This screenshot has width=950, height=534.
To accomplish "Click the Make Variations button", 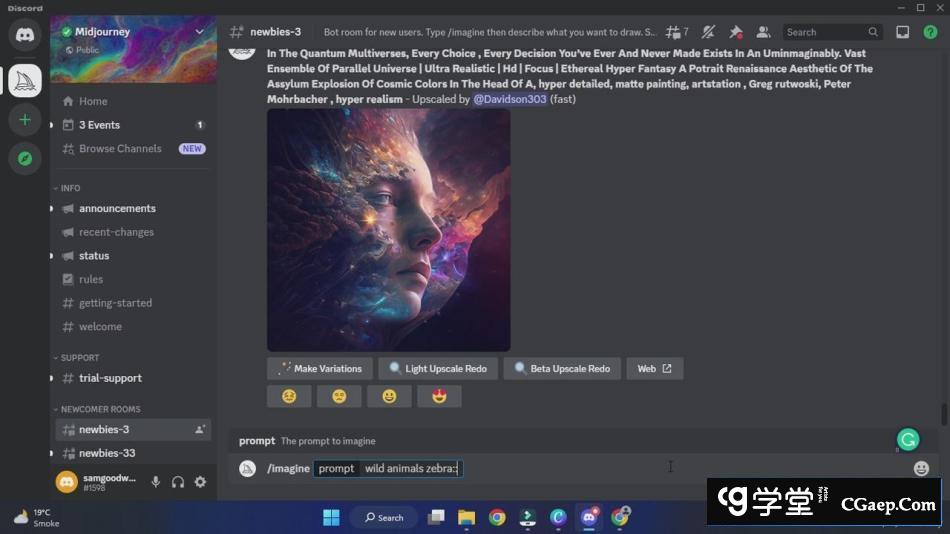I will 320,368.
